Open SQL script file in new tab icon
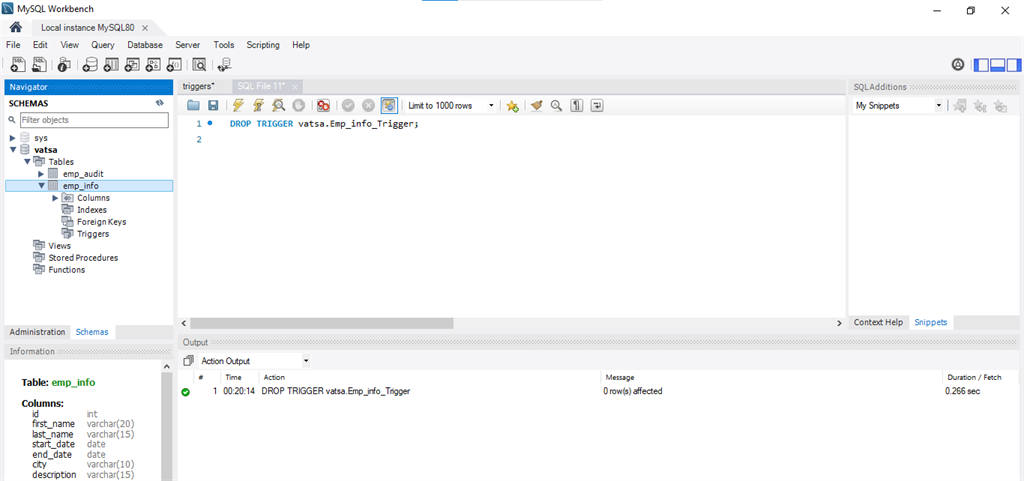This screenshot has height=481, width=1024. pyautogui.click(x=40, y=65)
